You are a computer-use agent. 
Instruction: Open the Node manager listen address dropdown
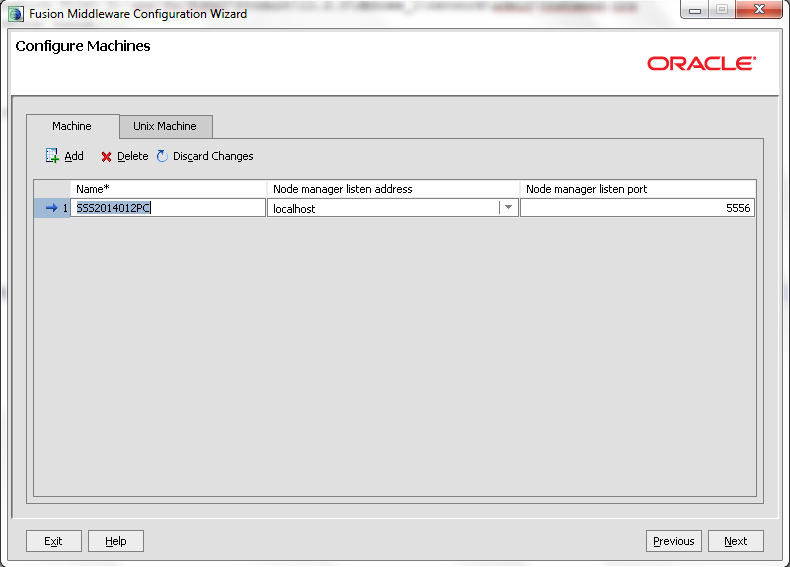[508, 208]
